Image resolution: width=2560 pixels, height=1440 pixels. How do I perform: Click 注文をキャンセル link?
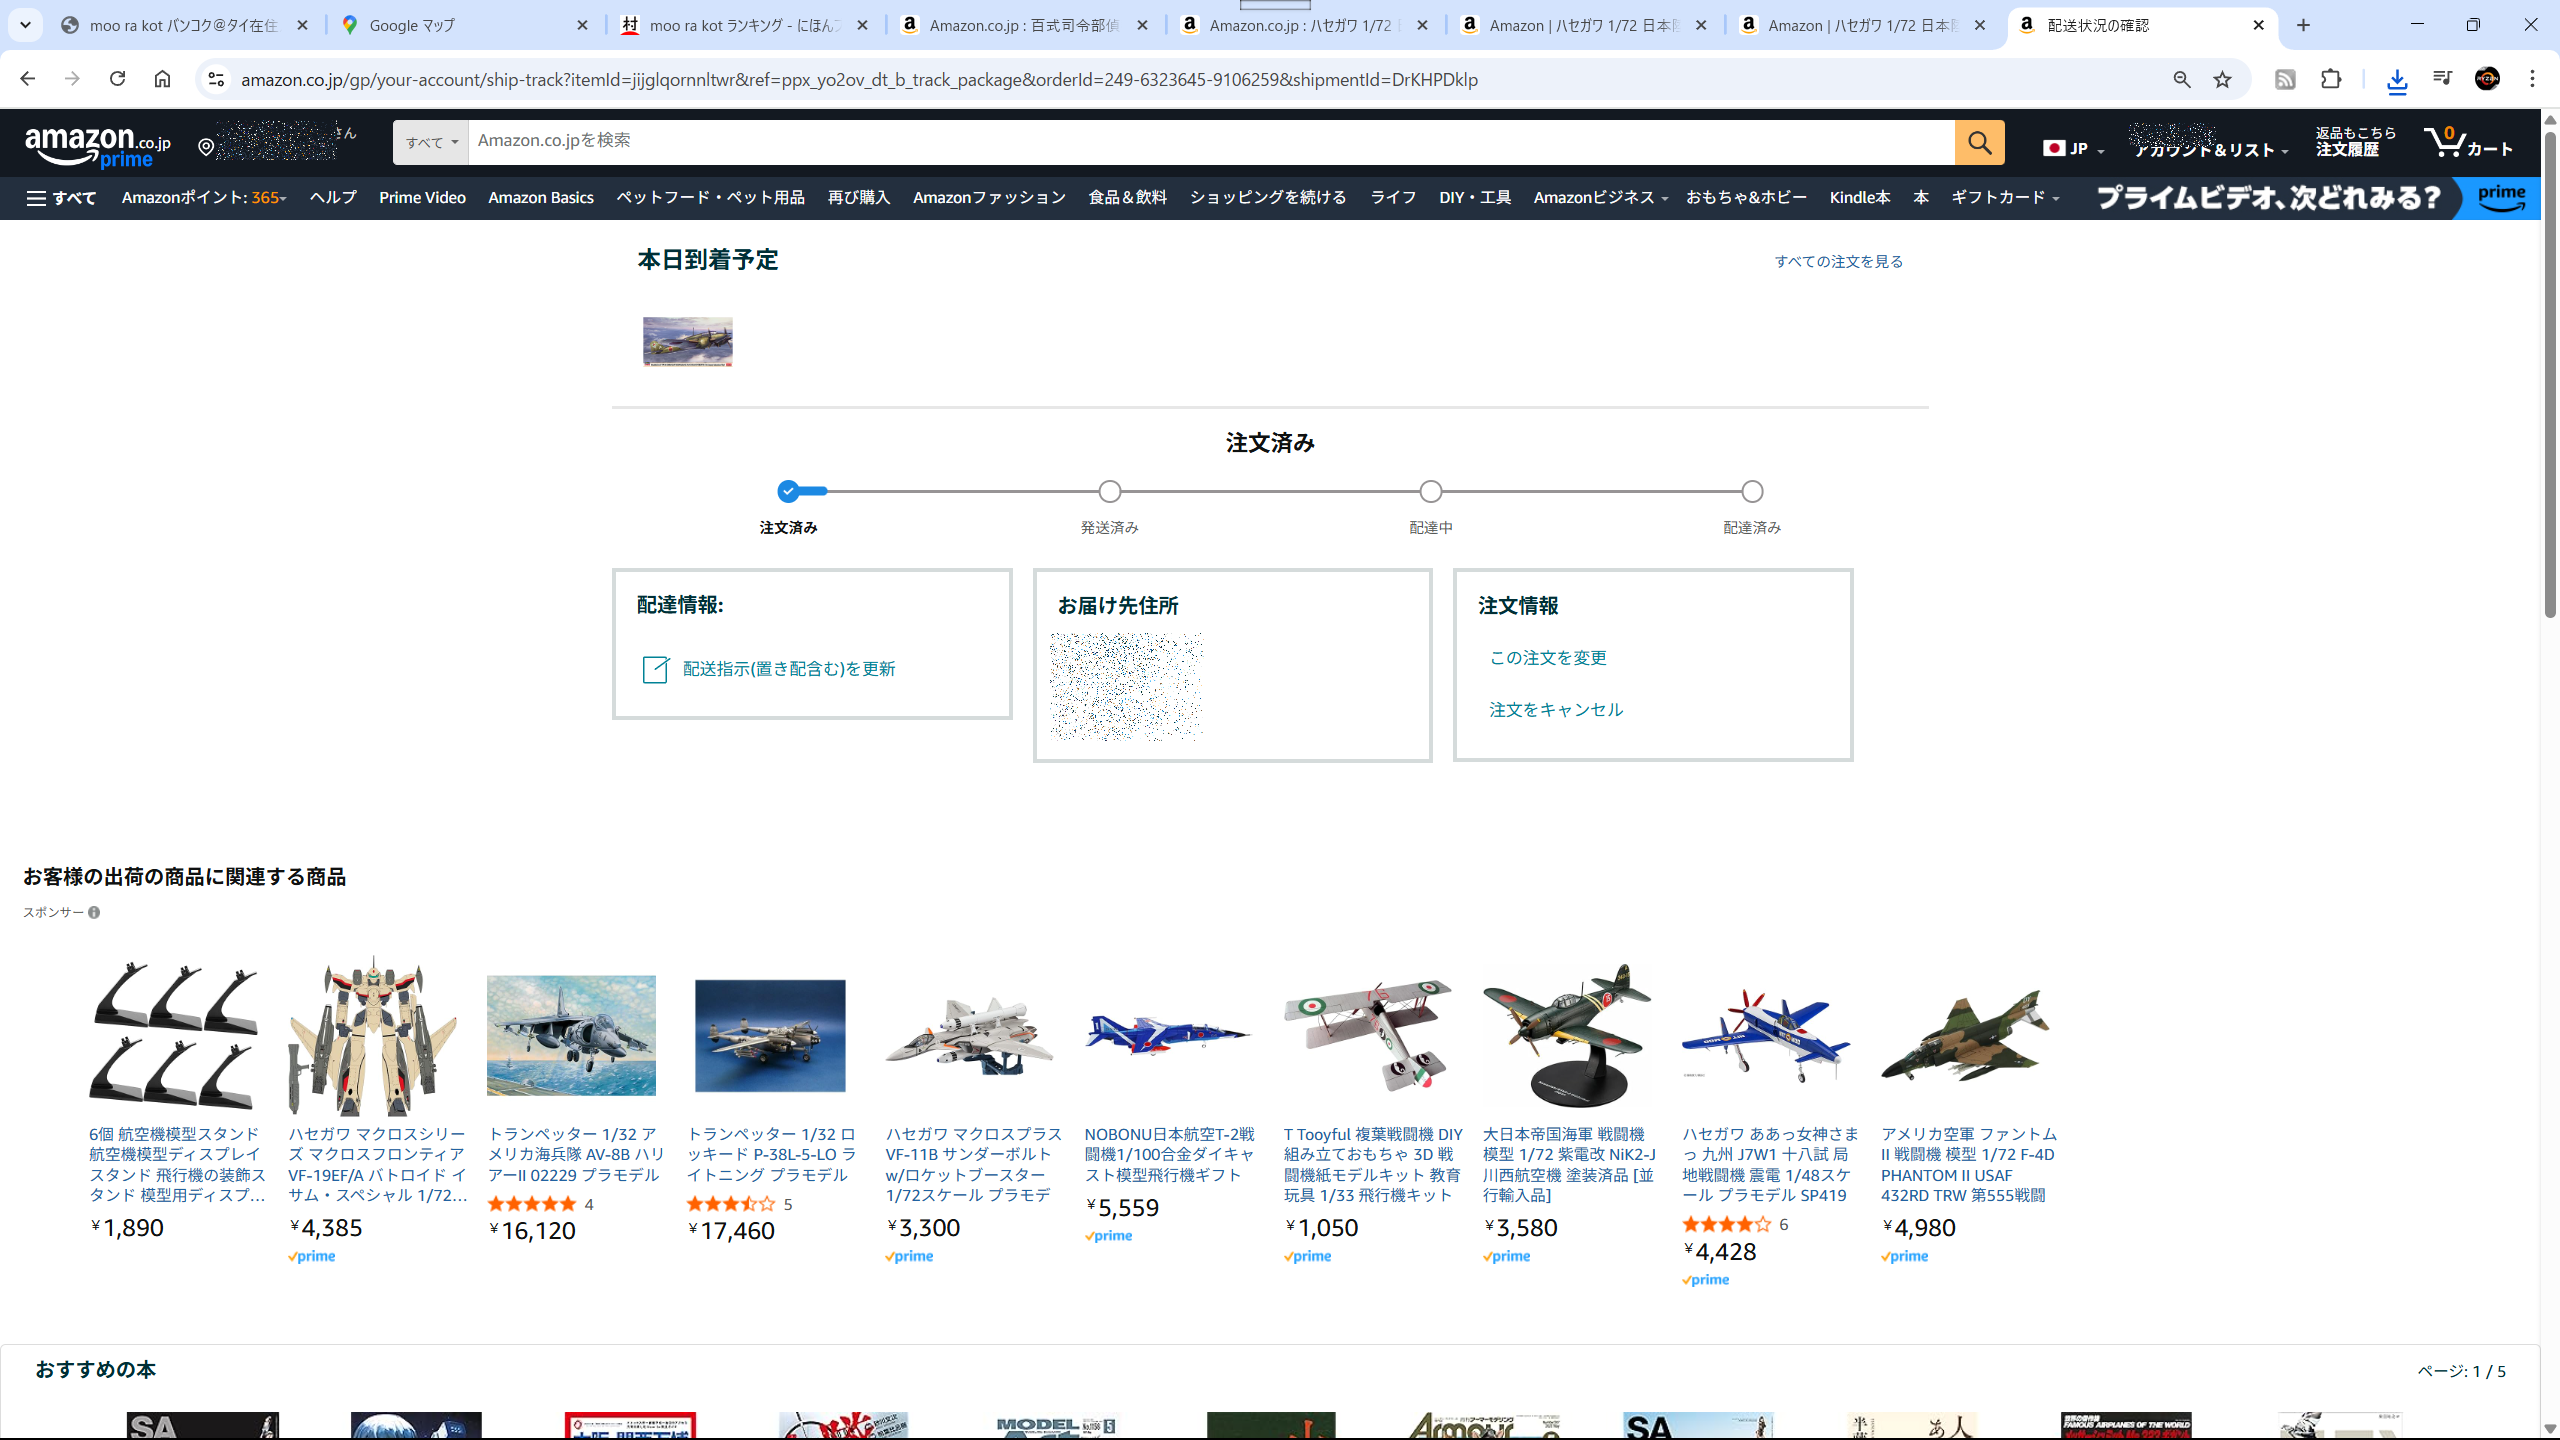point(1556,710)
